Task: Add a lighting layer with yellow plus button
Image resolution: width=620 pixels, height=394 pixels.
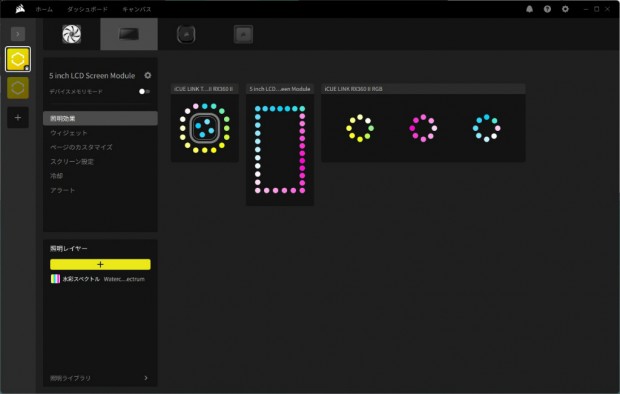Action: pyautogui.click(x=100, y=264)
